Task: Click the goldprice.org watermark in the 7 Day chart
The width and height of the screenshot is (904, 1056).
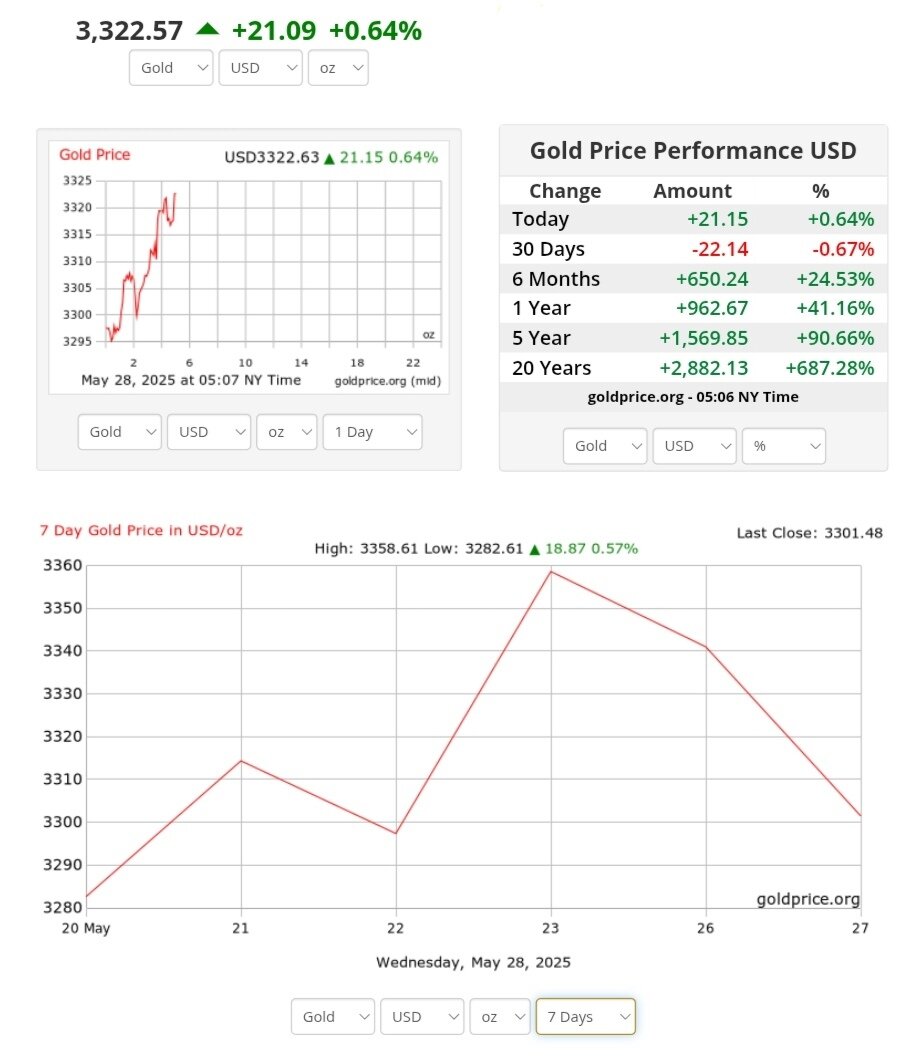Action: pyautogui.click(x=807, y=899)
